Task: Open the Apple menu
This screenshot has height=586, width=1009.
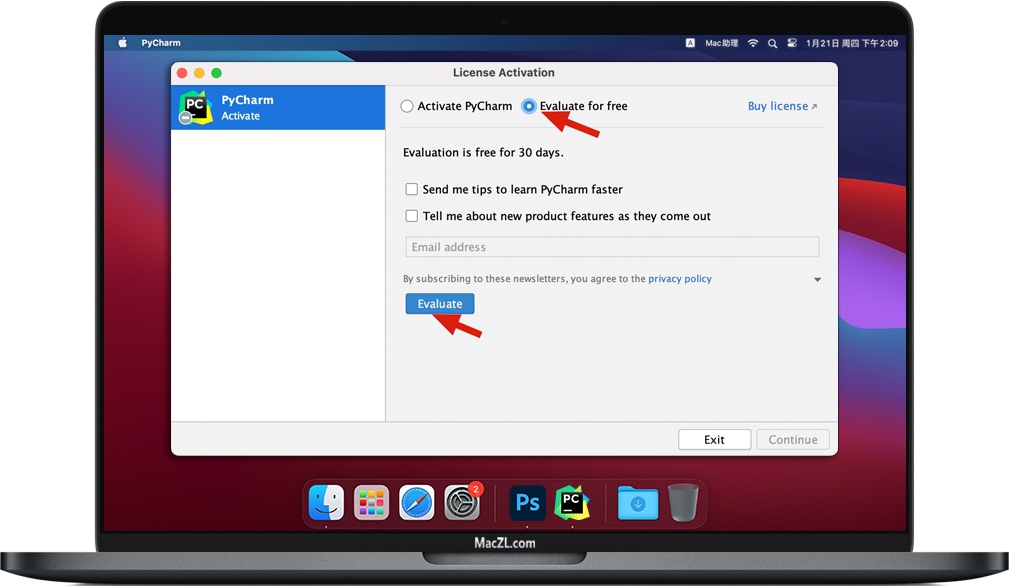Action: pyautogui.click(x=123, y=42)
